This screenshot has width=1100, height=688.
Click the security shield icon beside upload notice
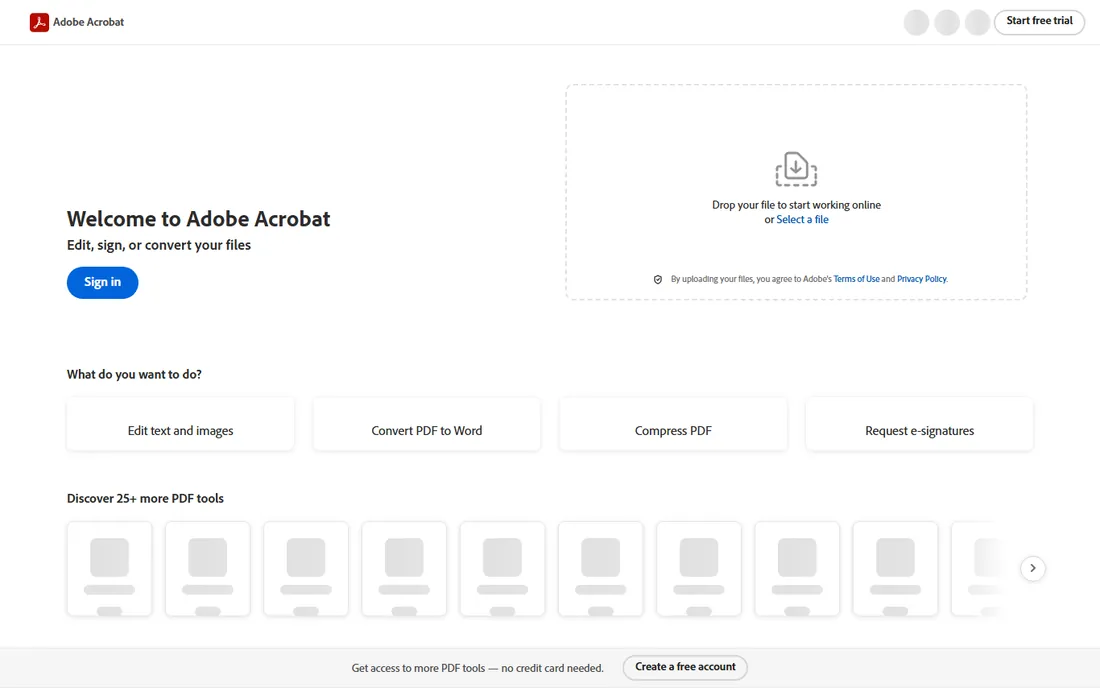(658, 279)
